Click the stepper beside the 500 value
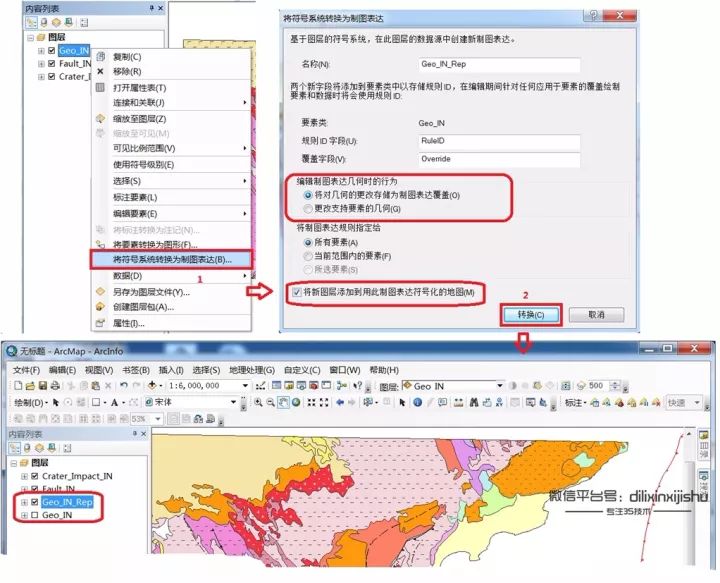 click(x=615, y=386)
